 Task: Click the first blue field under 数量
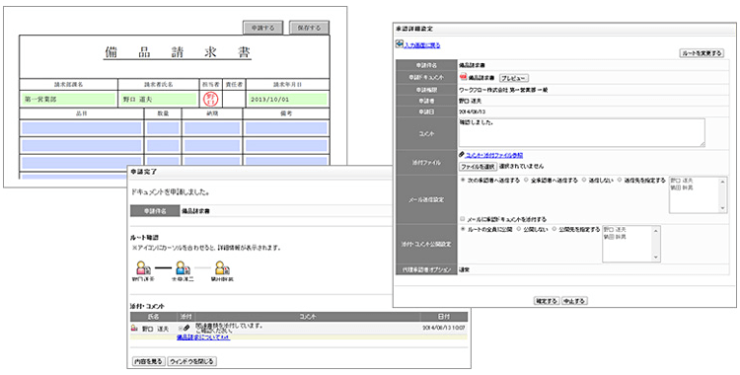(162, 128)
